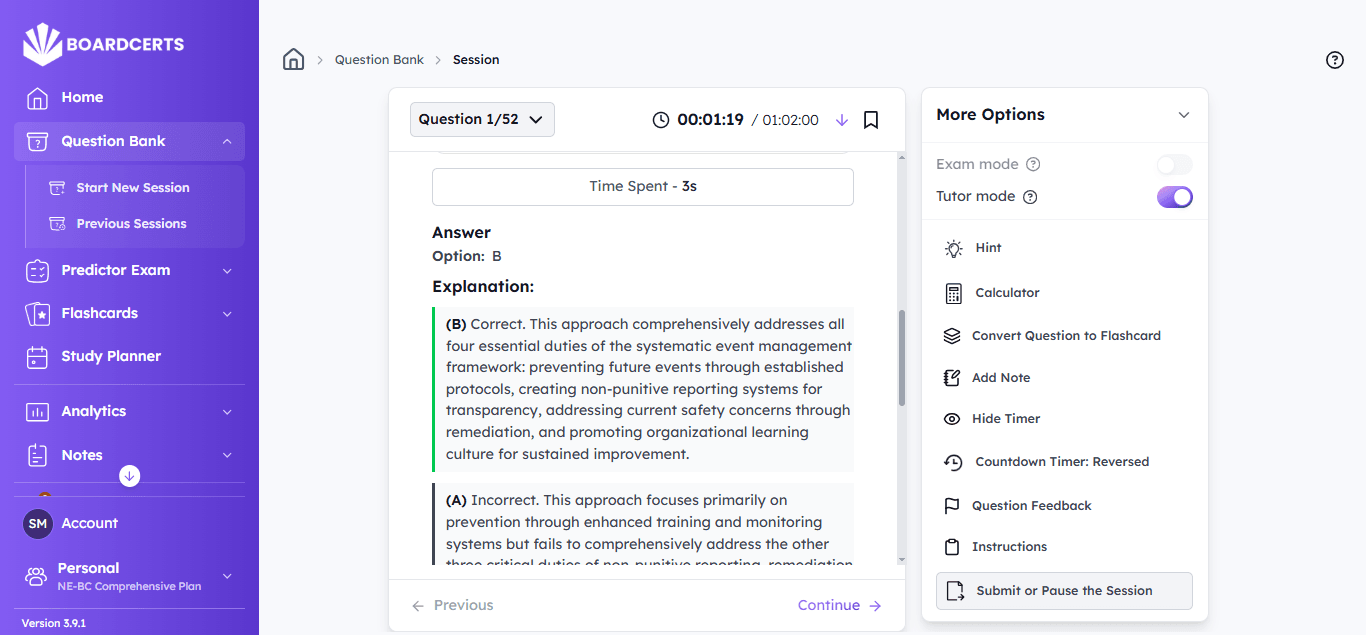The image size is (1366, 635).
Task: Turn off the Tutor mode switch
Action: (1174, 197)
